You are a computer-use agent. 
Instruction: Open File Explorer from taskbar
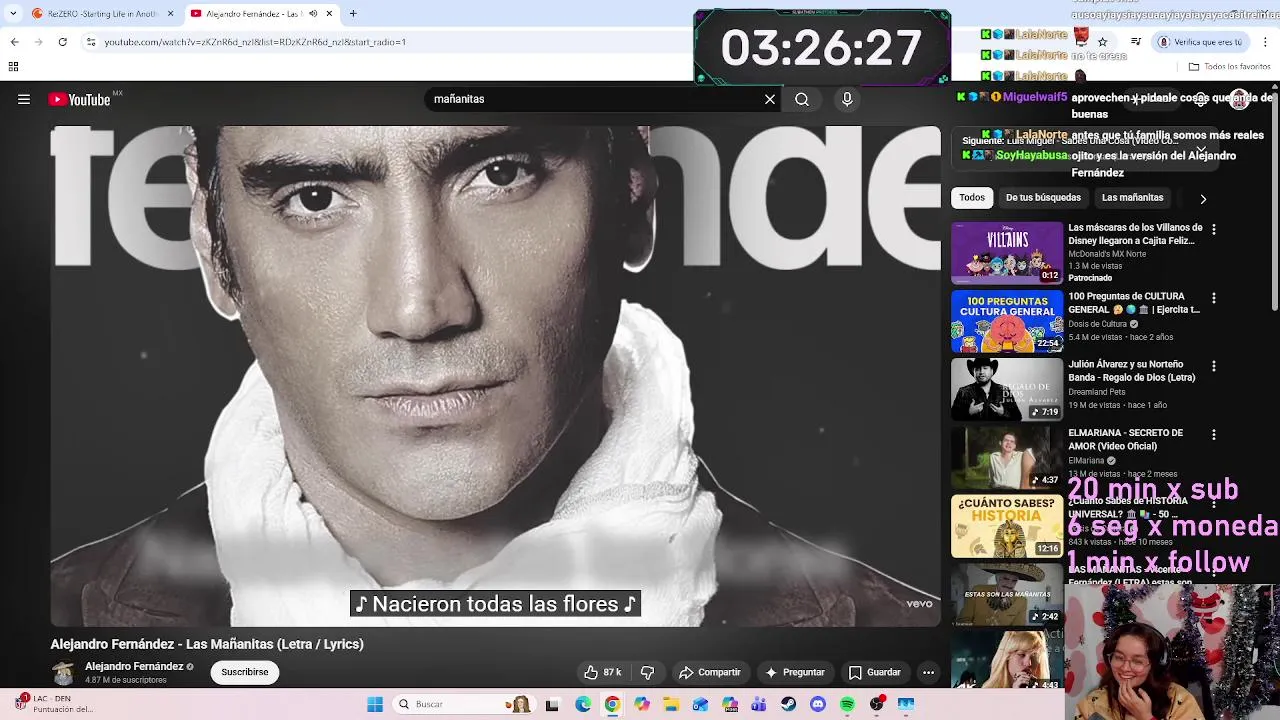coord(671,704)
